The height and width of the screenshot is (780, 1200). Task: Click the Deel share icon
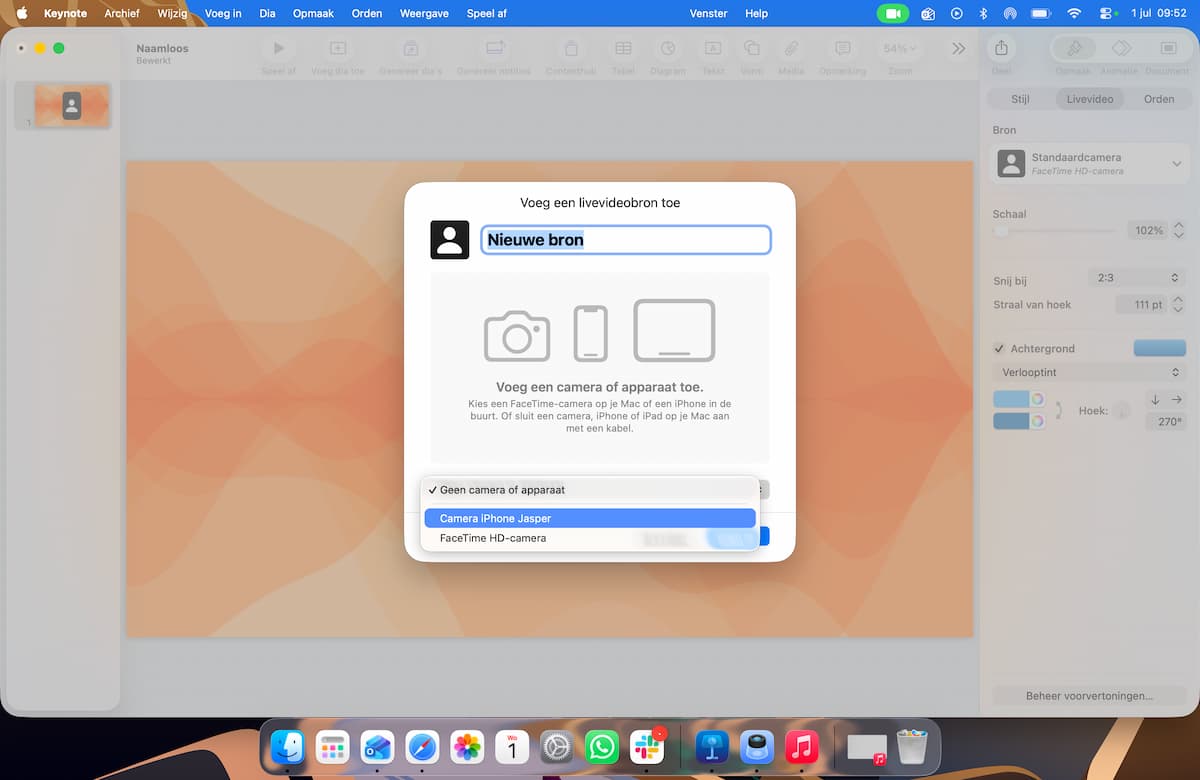pyautogui.click(x=1001, y=48)
